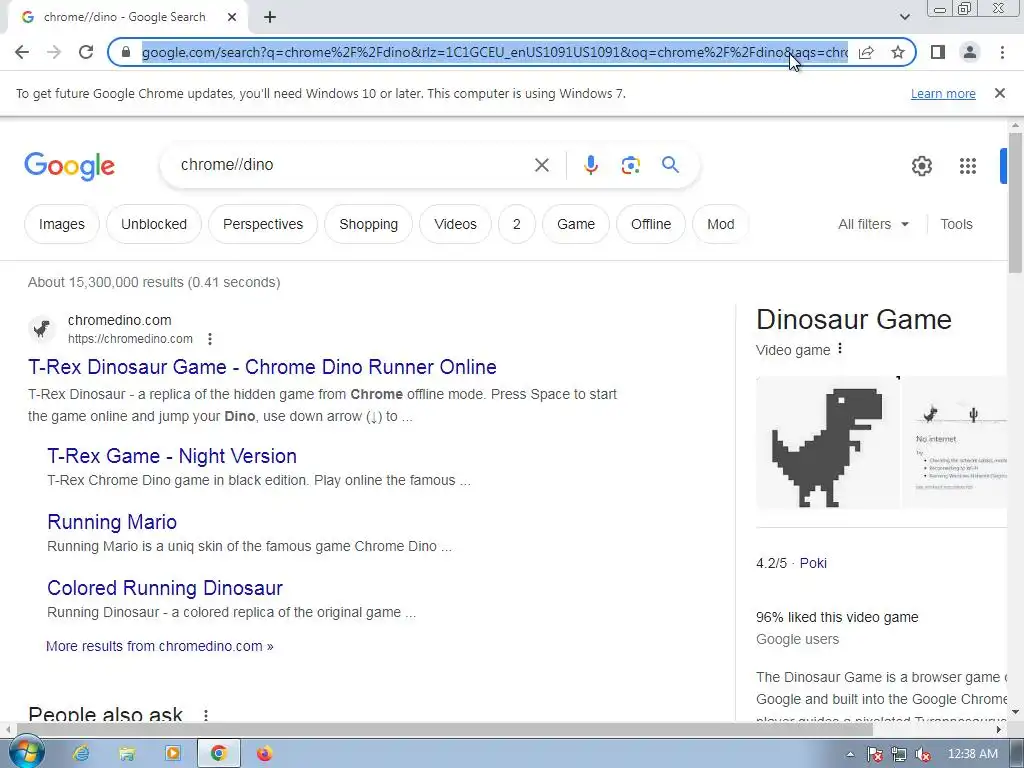Switch to the Perspectives filter
This screenshot has height=768, width=1024.
click(263, 224)
